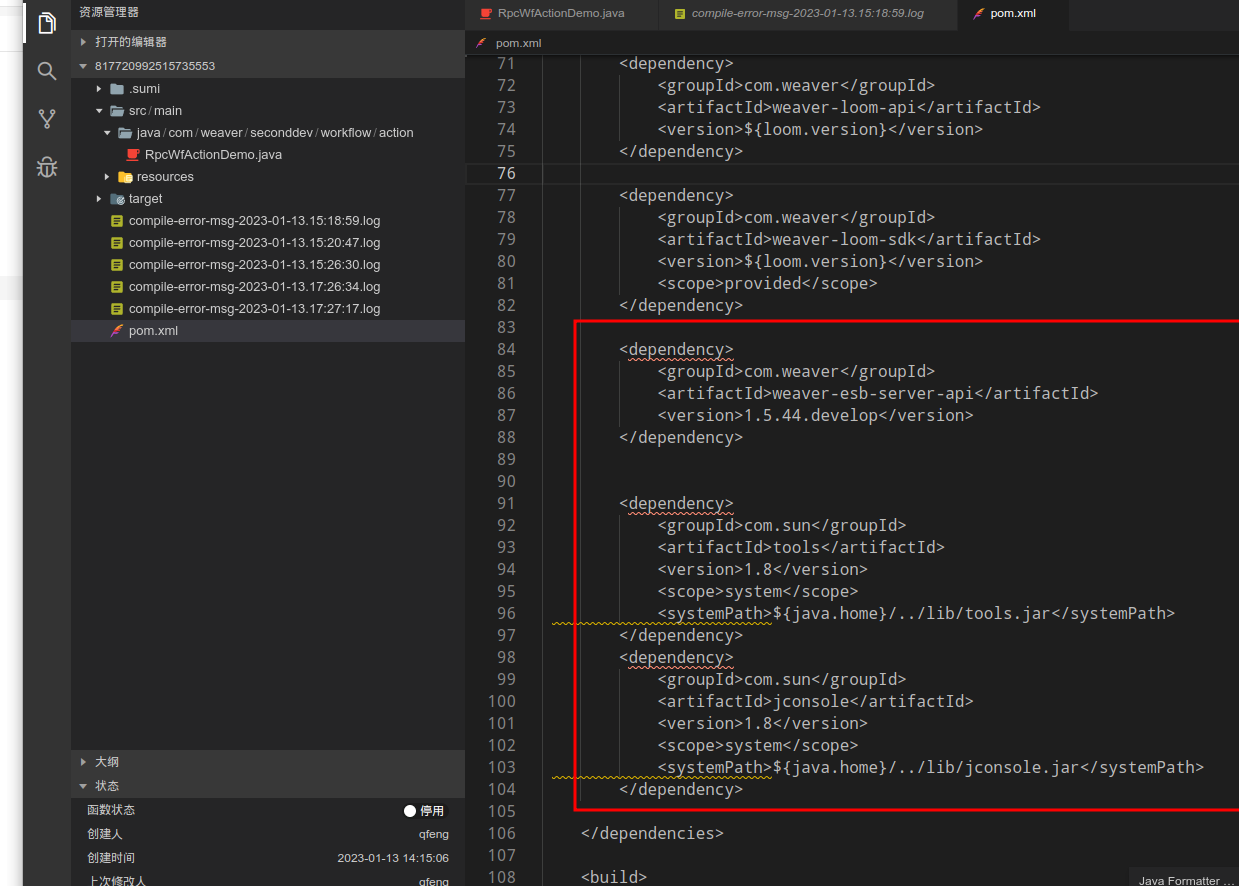The image size is (1239, 886).
Task: Click the 1.5.44.develop version line
Action: point(815,415)
